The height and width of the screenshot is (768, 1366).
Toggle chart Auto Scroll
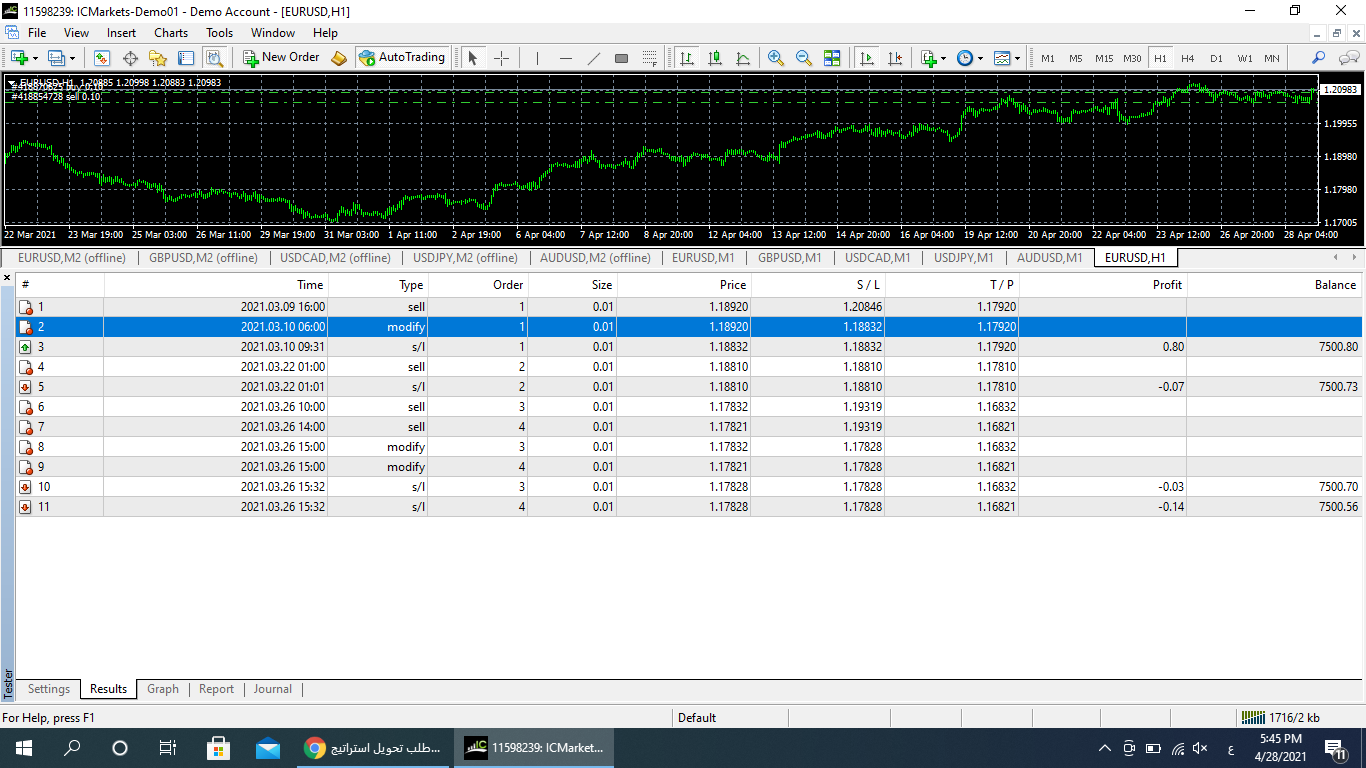[x=867, y=58]
